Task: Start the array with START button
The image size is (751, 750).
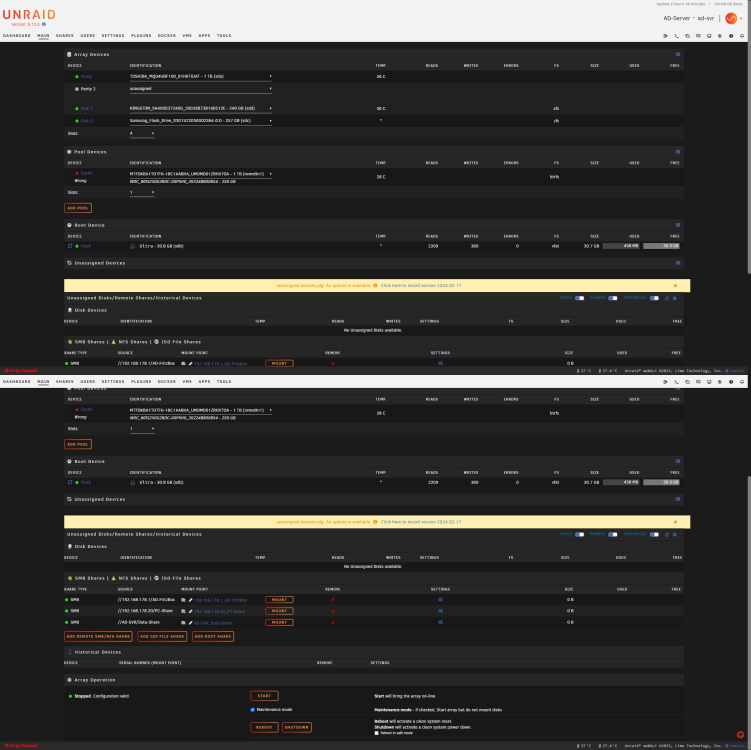Action: pos(264,696)
